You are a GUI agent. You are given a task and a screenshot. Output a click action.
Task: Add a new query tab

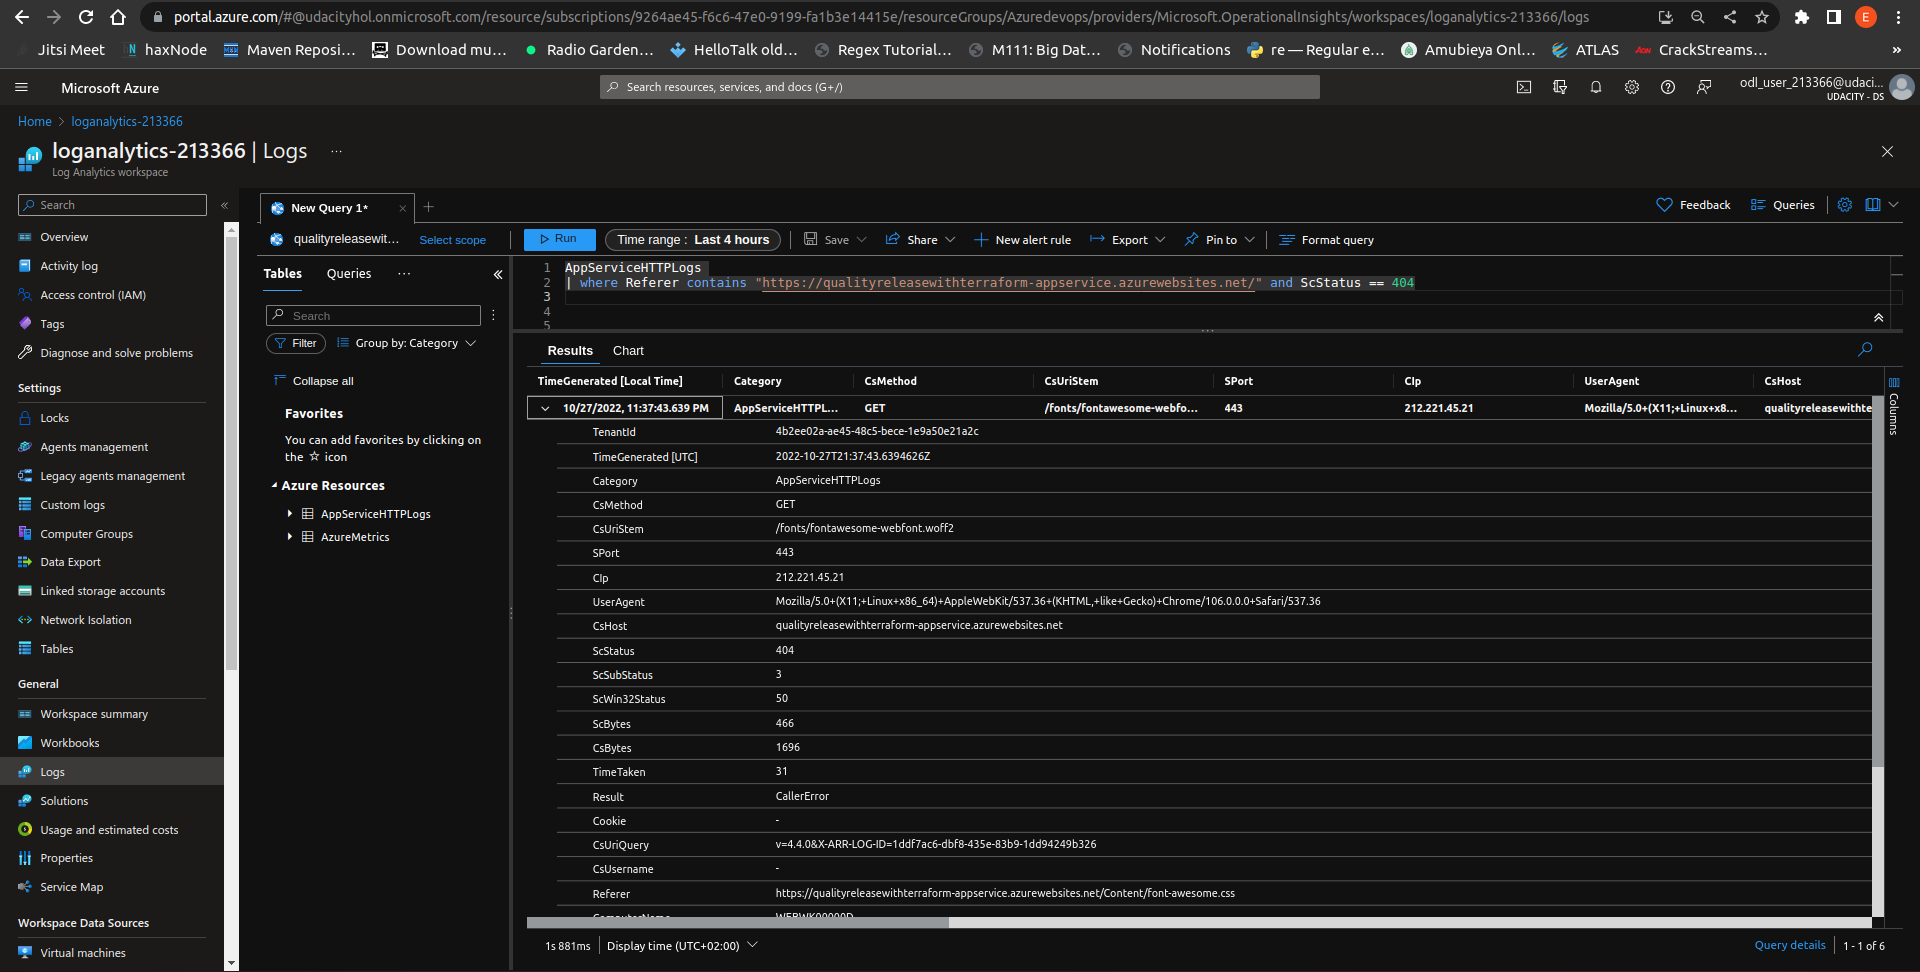[429, 207]
